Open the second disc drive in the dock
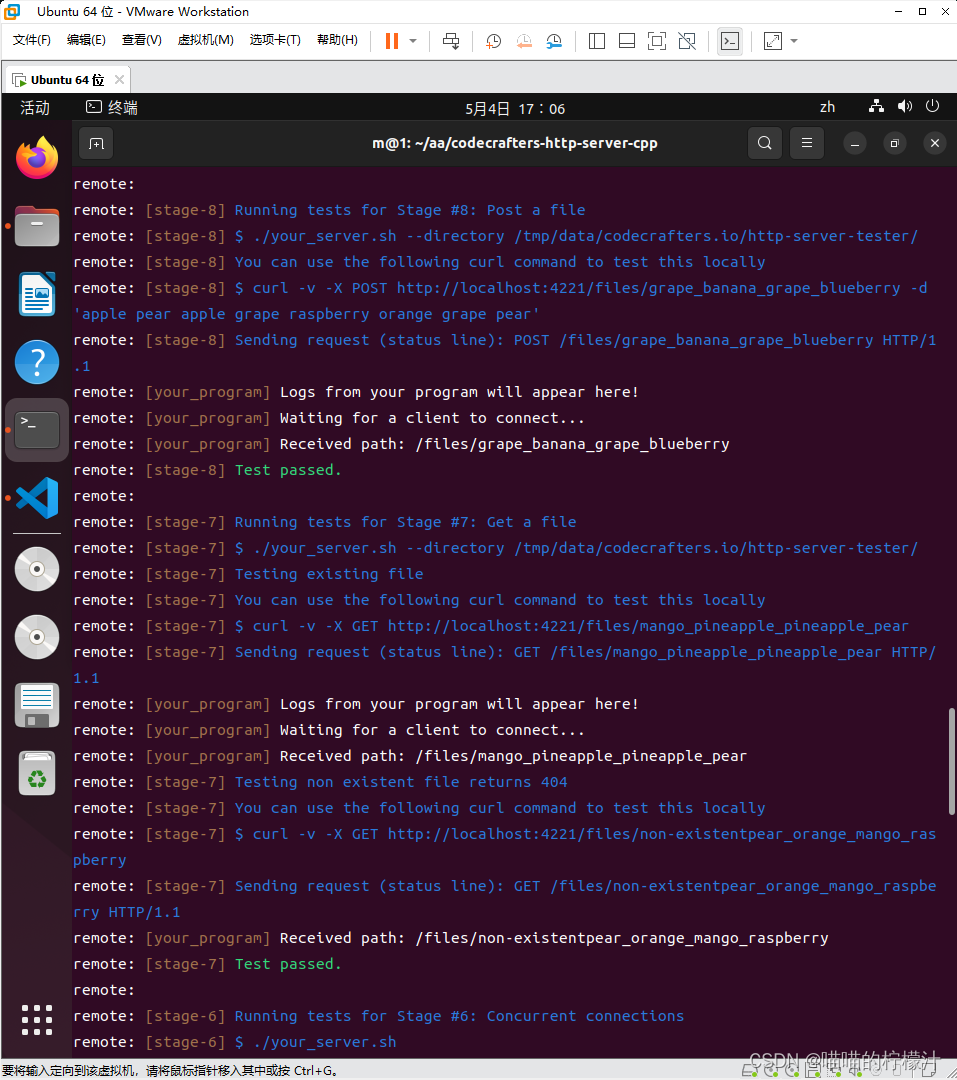The image size is (957, 1080). [37, 636]
